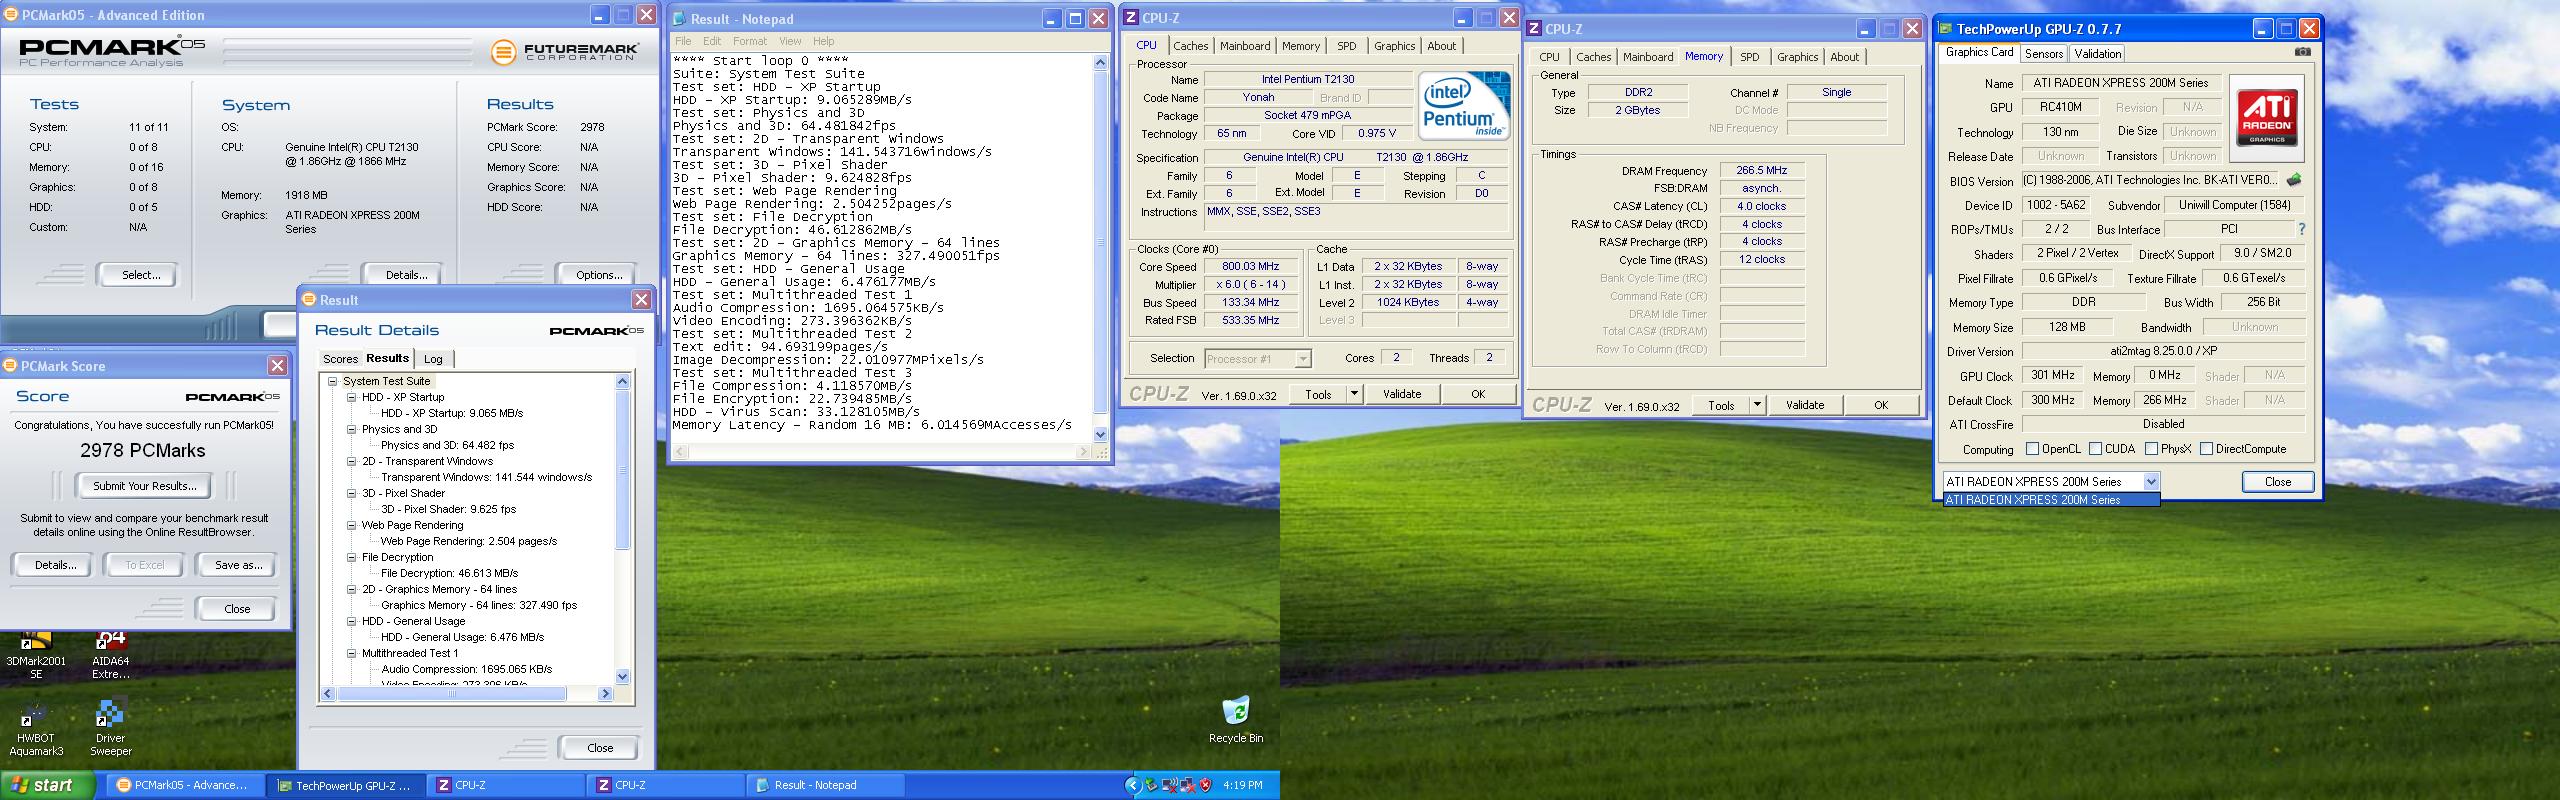Click Submit Your Results button
2560x800 pixels.
click(144, 486)
